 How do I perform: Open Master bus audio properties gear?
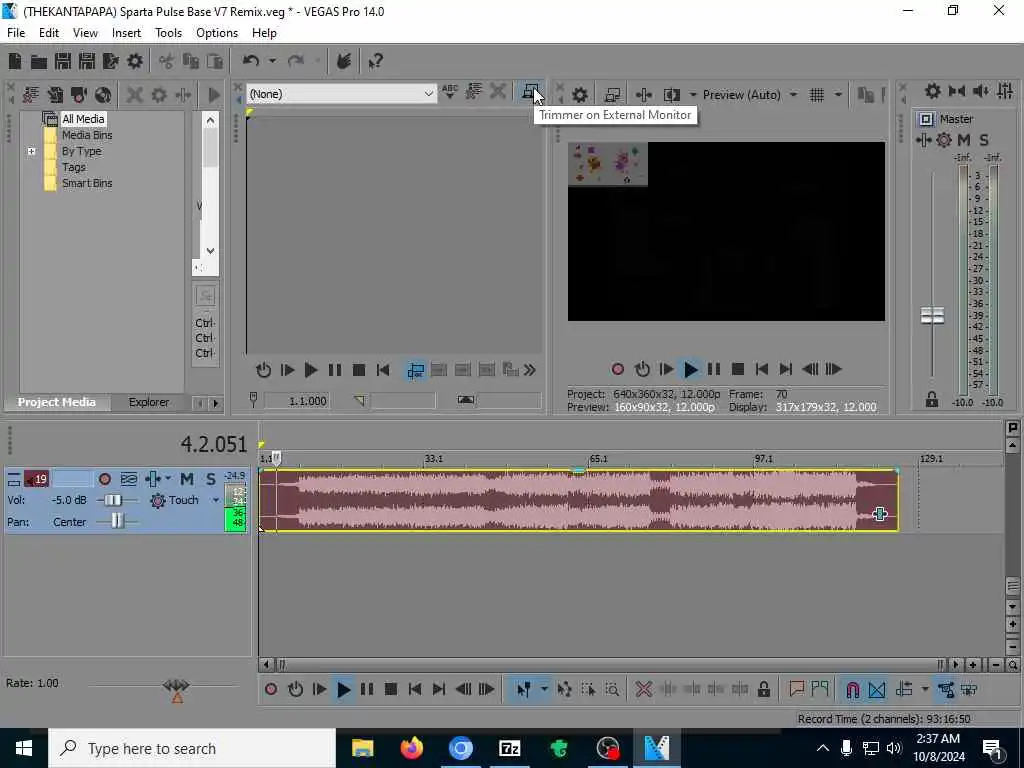click(x=933, y=91)
